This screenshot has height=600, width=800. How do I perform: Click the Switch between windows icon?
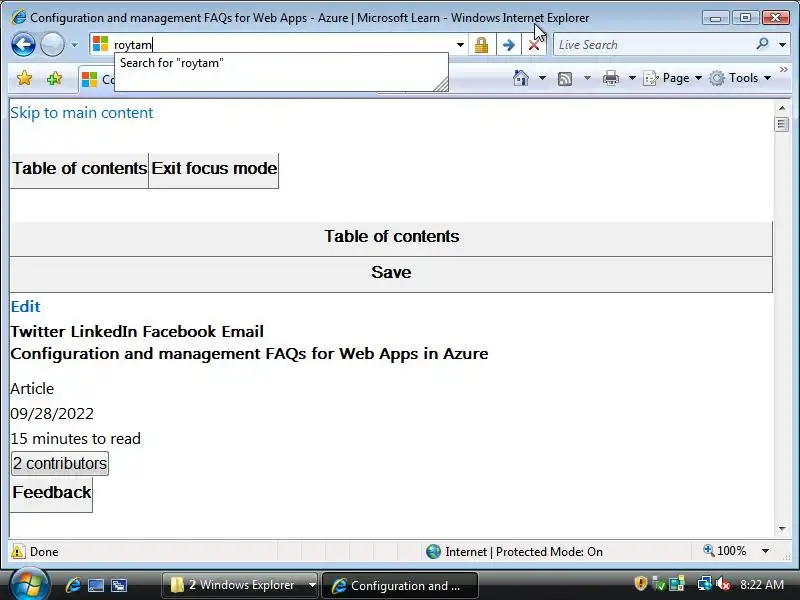pos(119,585)
